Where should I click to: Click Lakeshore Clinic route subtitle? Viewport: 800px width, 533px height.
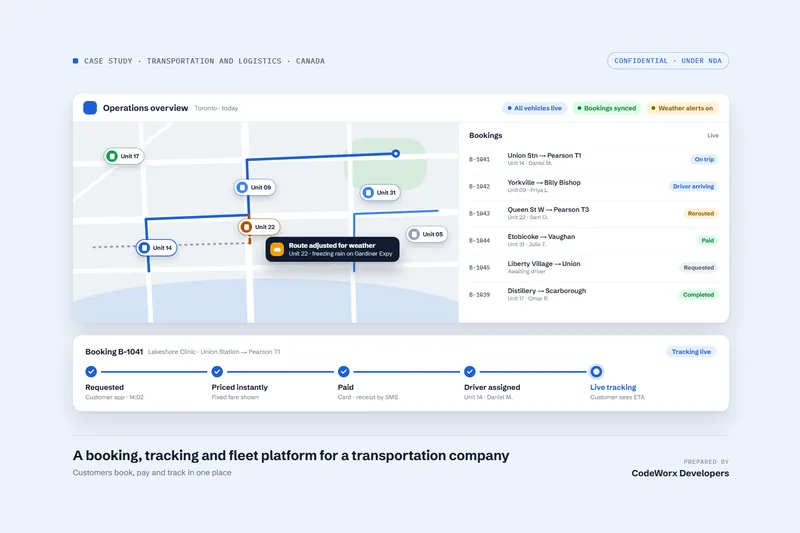coord(214,352)
